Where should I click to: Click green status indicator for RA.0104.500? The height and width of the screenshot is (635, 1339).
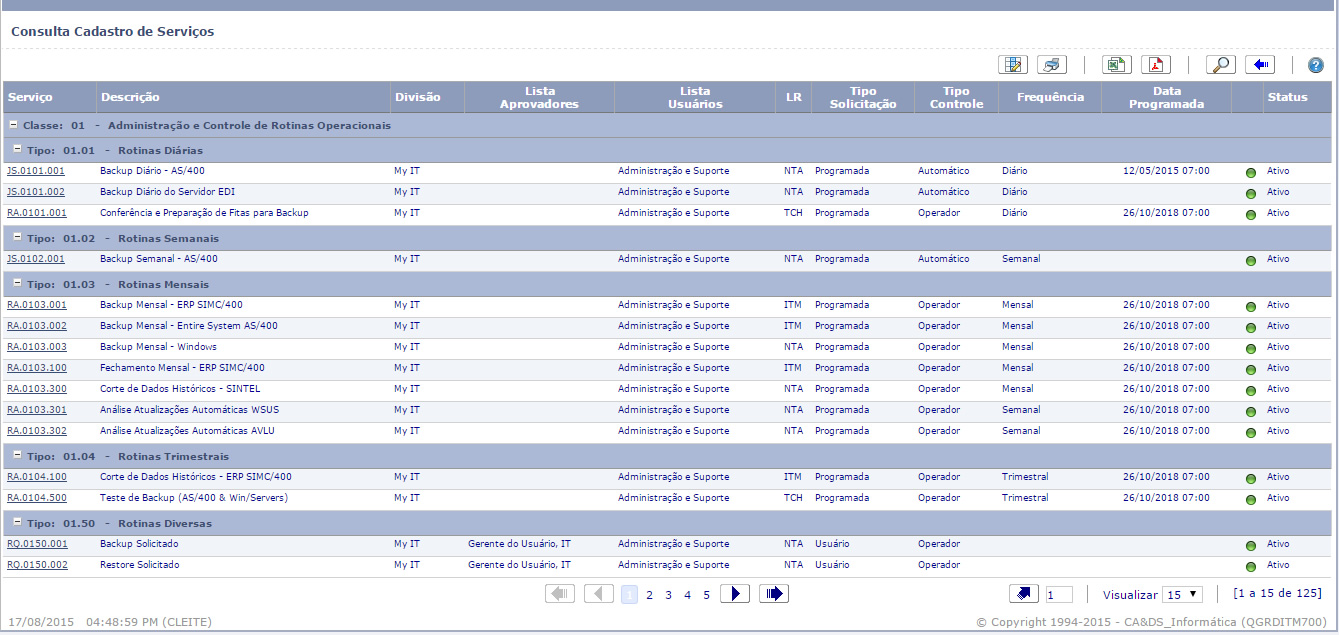click(1250, 499)
